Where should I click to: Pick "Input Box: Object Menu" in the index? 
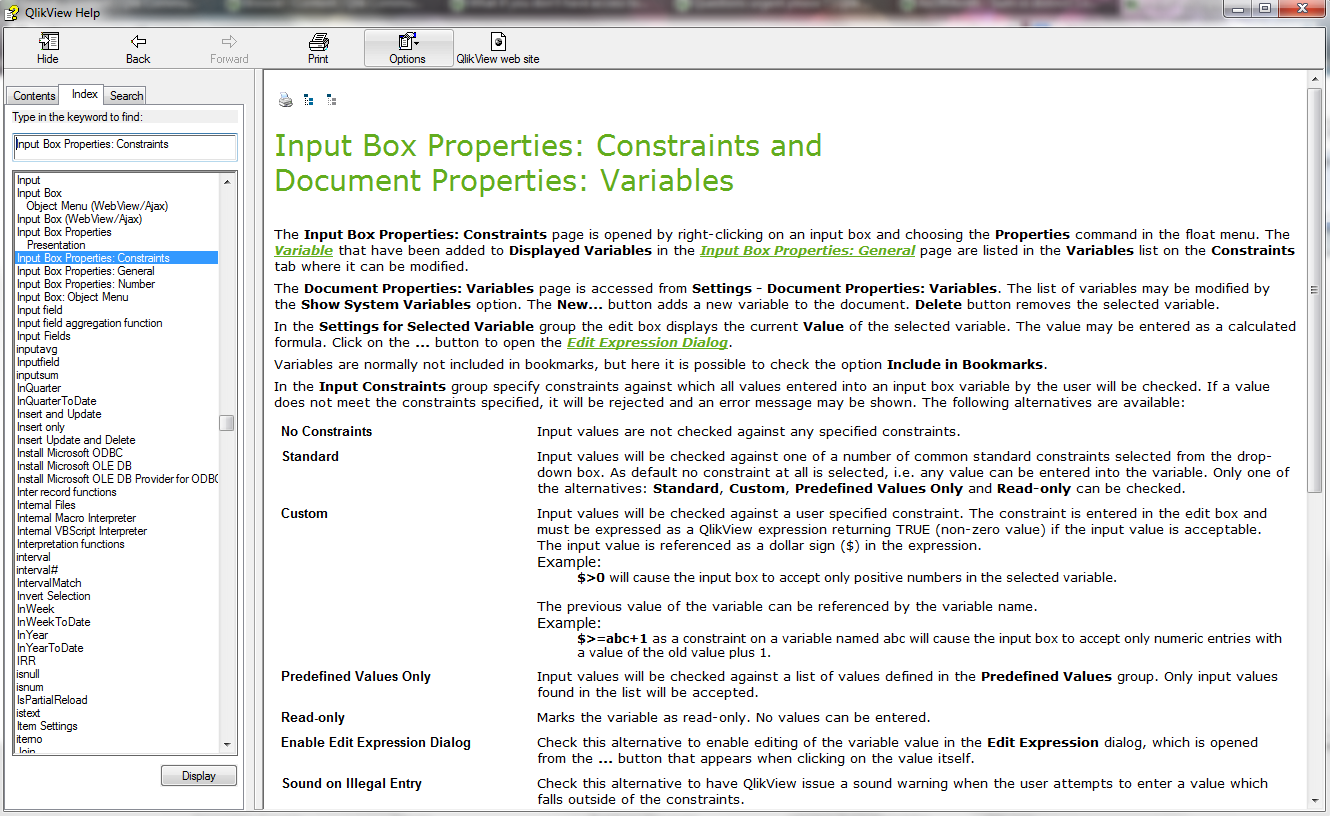pos(72,297)
